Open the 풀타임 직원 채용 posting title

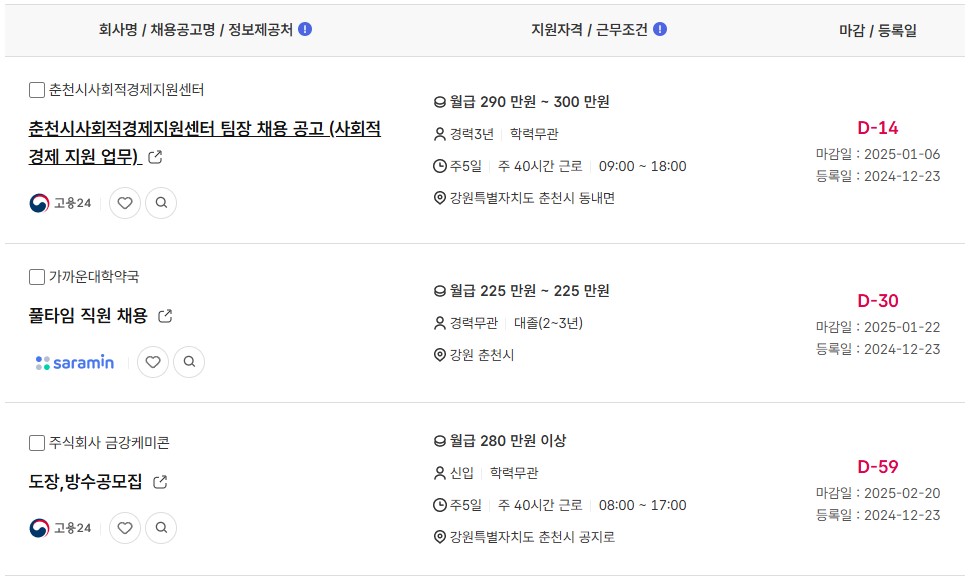88,316
